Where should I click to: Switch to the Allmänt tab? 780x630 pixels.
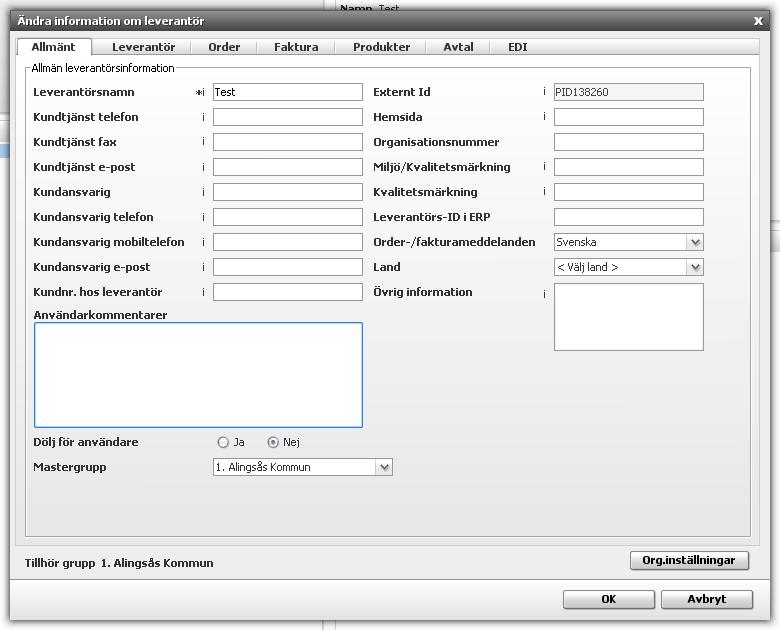pyautogui.click(x=54, y=47)
